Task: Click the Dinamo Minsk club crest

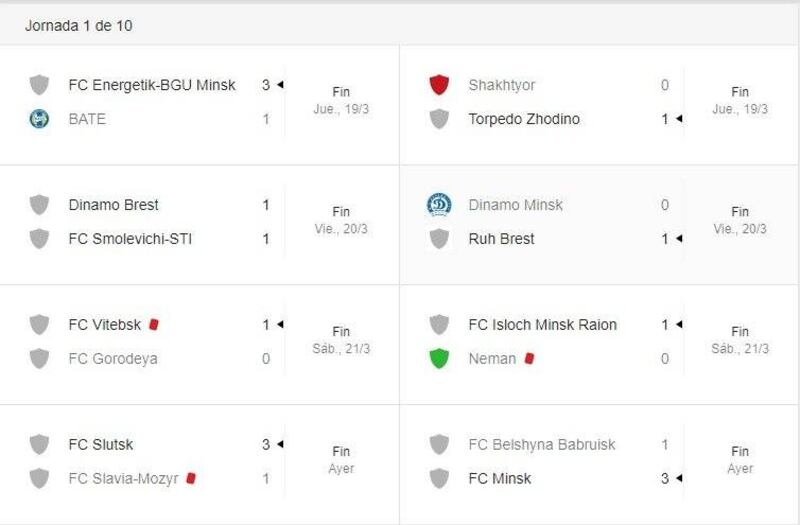Action: click(x=439, y=205)
